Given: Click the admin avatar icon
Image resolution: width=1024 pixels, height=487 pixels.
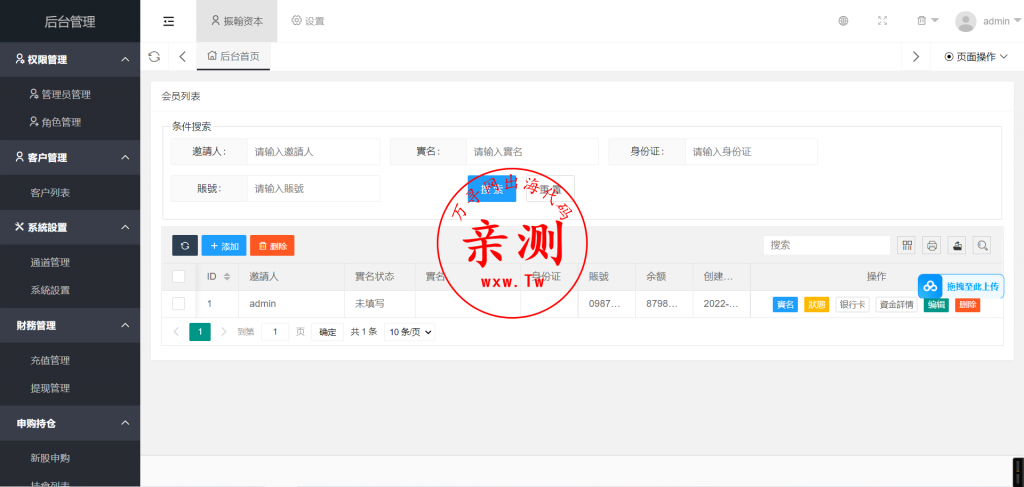Looking at the screenshot, I should coord(965,21).
